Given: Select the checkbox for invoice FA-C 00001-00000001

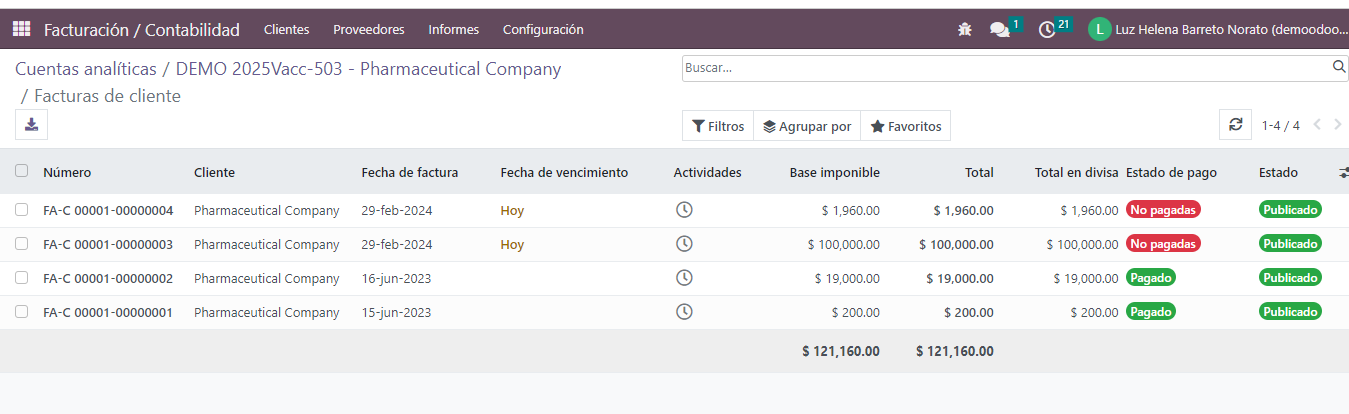Looking at the screenshot, I should (22, 312).
